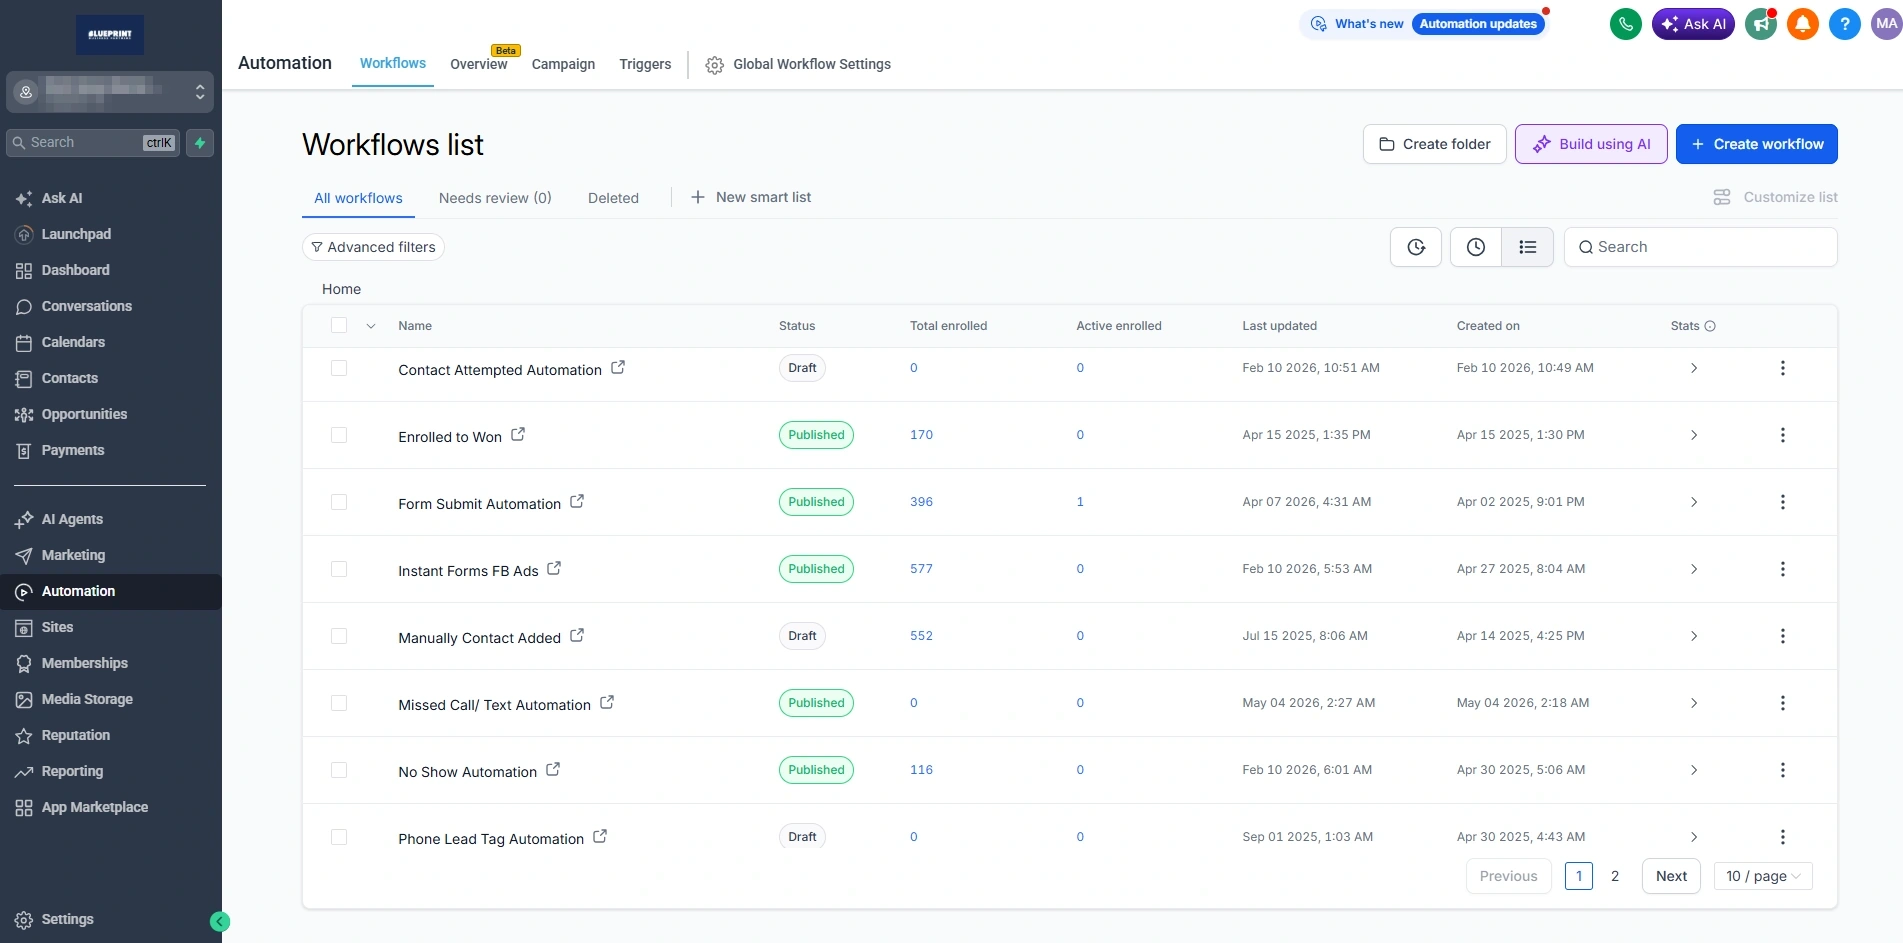Open Global Workflow Settings

(798, 64)
